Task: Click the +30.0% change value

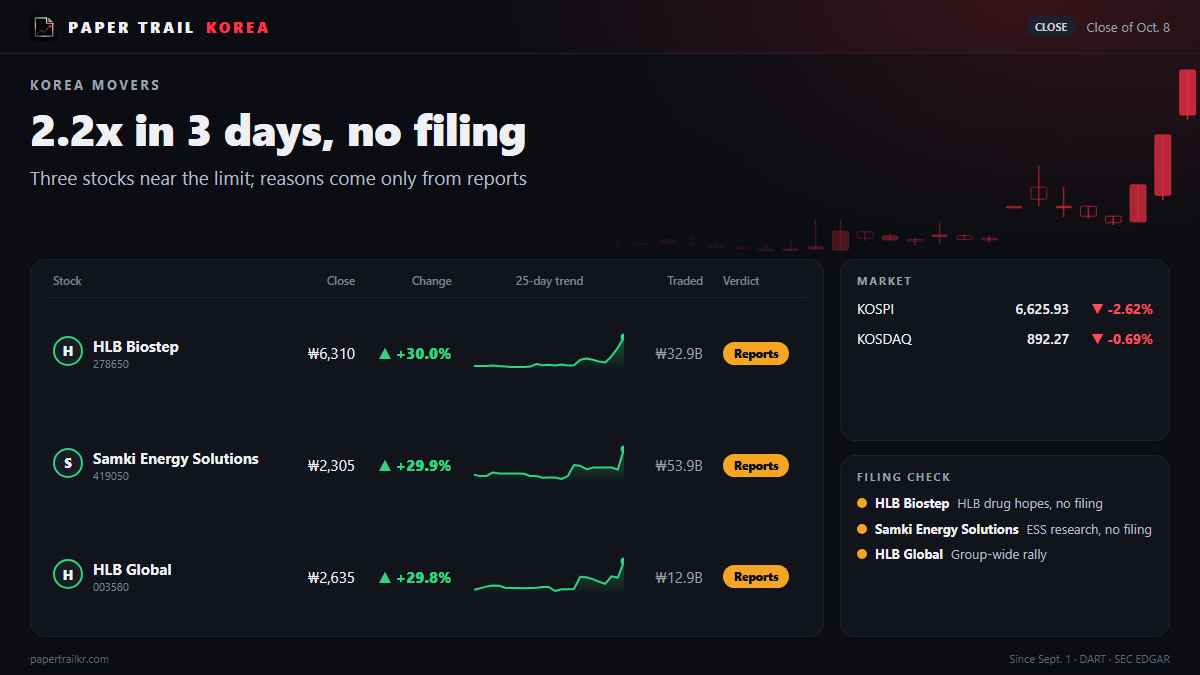Action: pyautogui.click(x=424, y=353)
